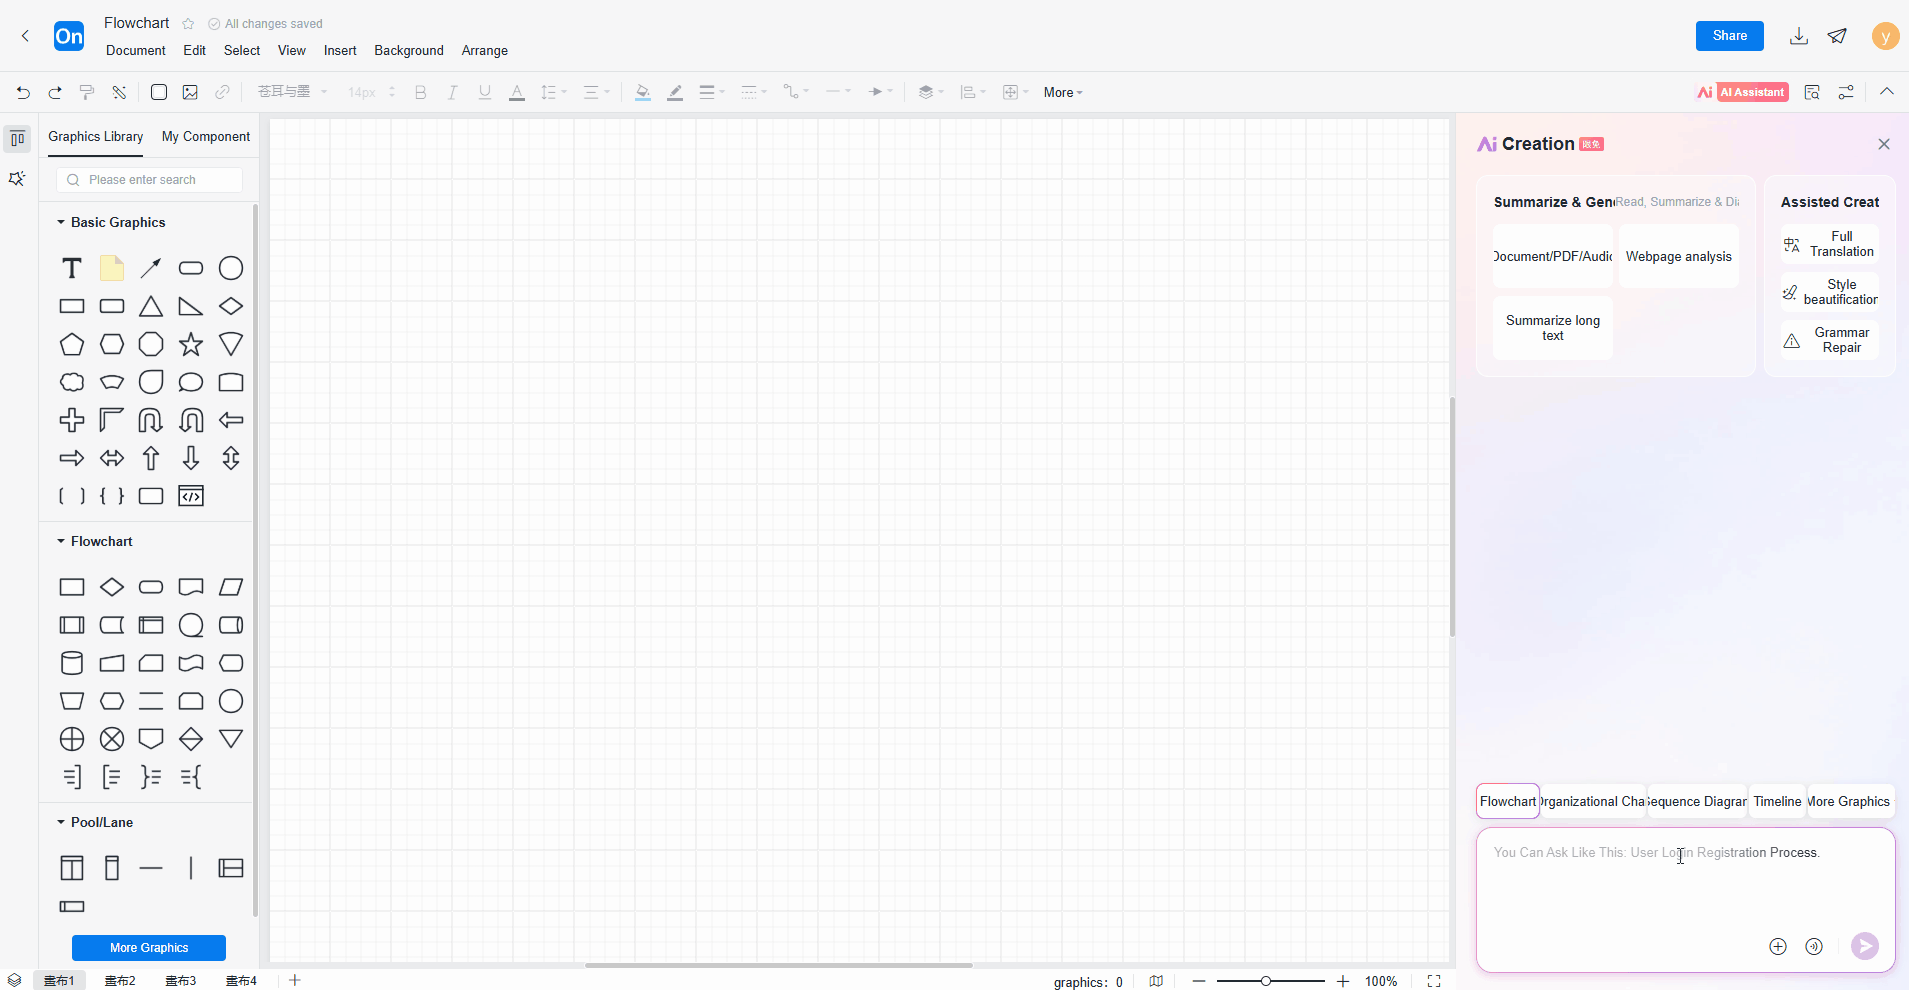The height and width of the screenshot is (990, 1909).
Task: Collapse the Basic Graphics section
Action: click(x=61, y=222)
